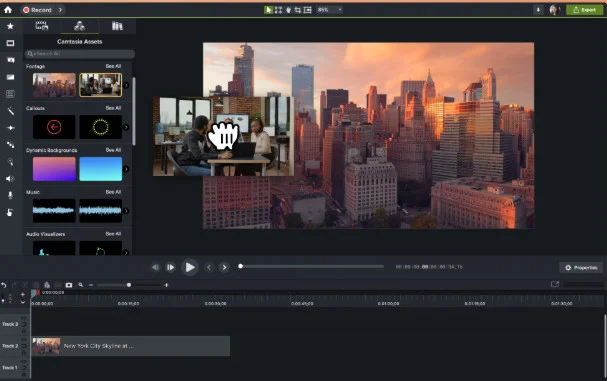This screenshot has width=607, height=381.
Task: Go to the Home screen icon
Action: [8, 10]
